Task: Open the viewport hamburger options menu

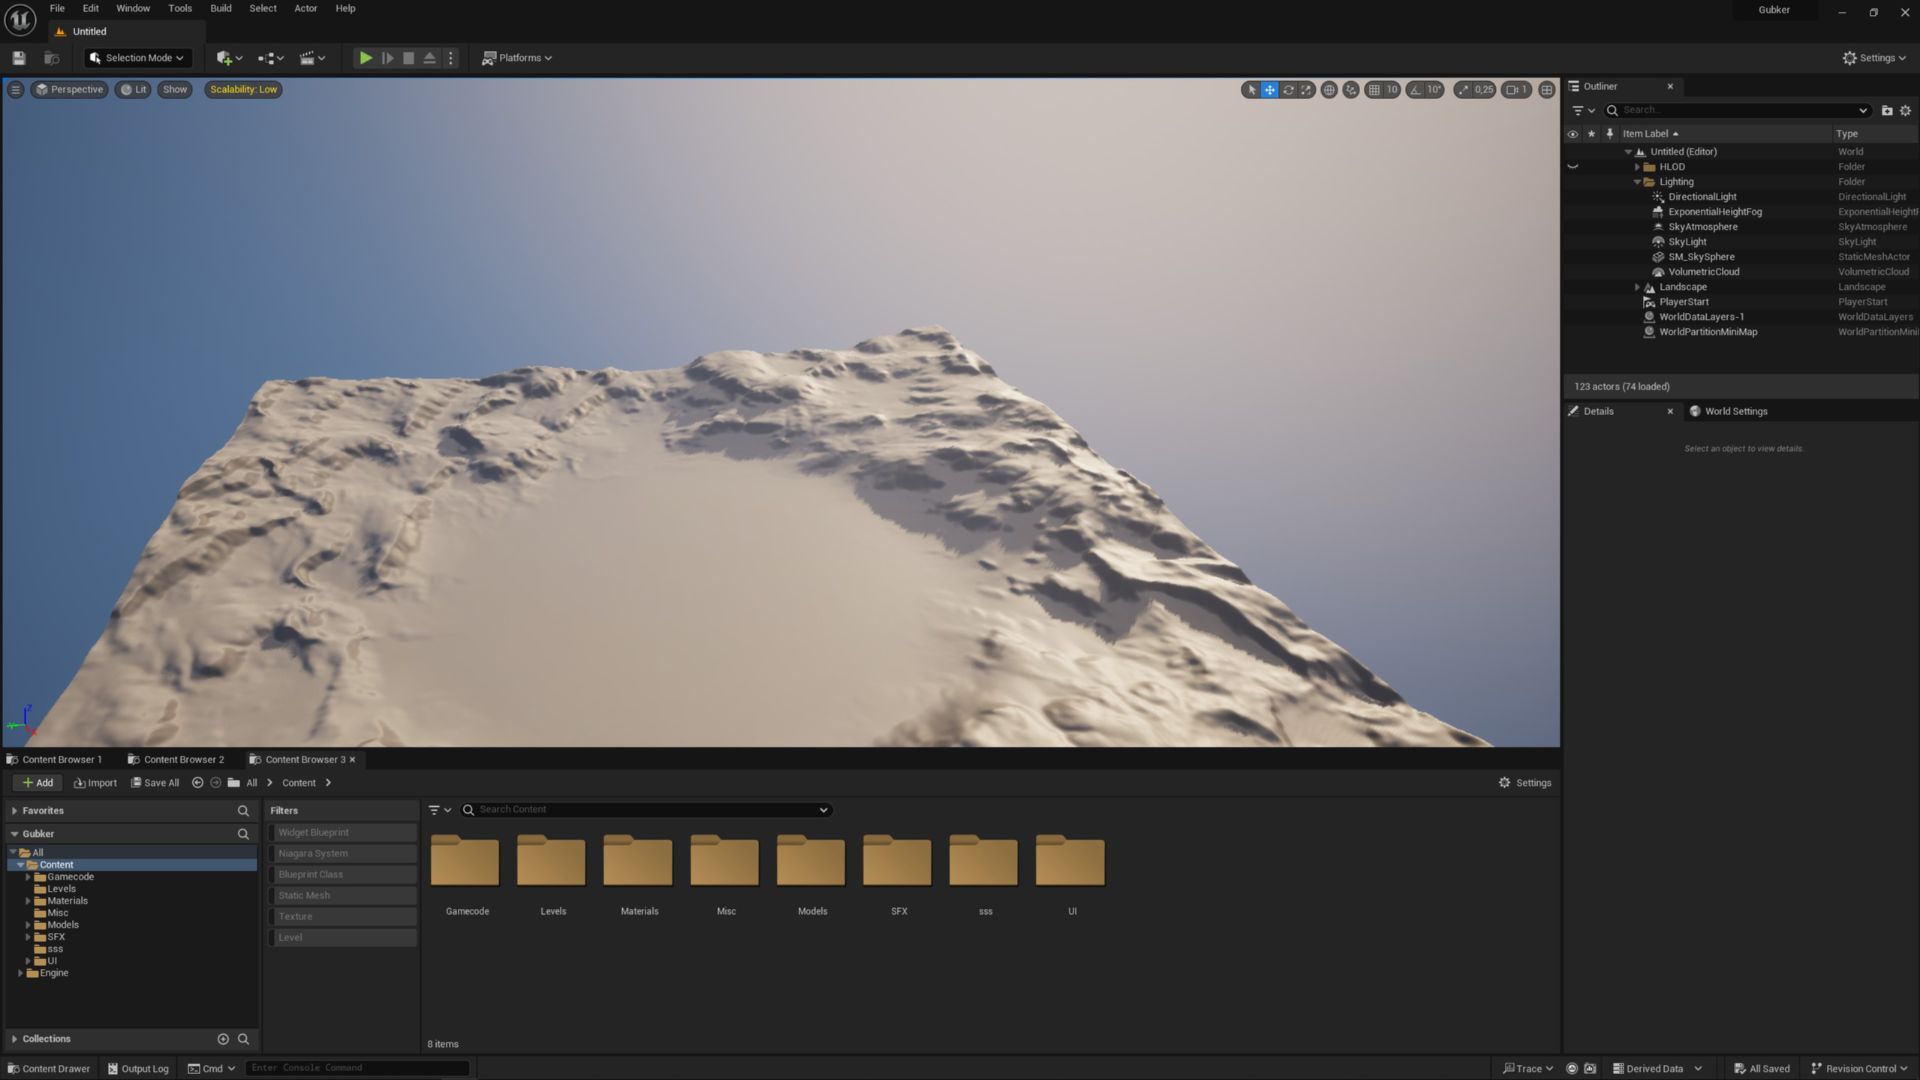Action: (15, 90)
